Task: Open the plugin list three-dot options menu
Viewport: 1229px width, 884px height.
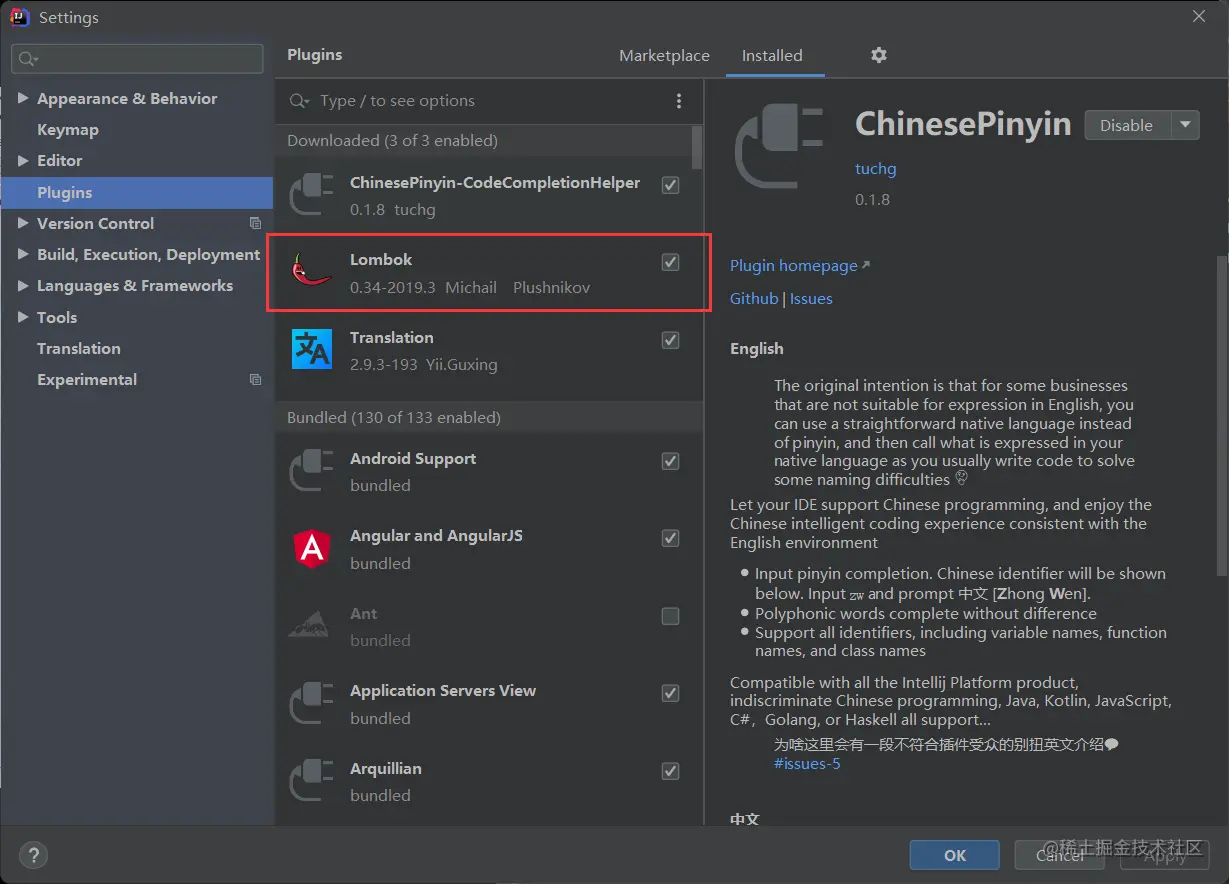Action: (679, 101)
